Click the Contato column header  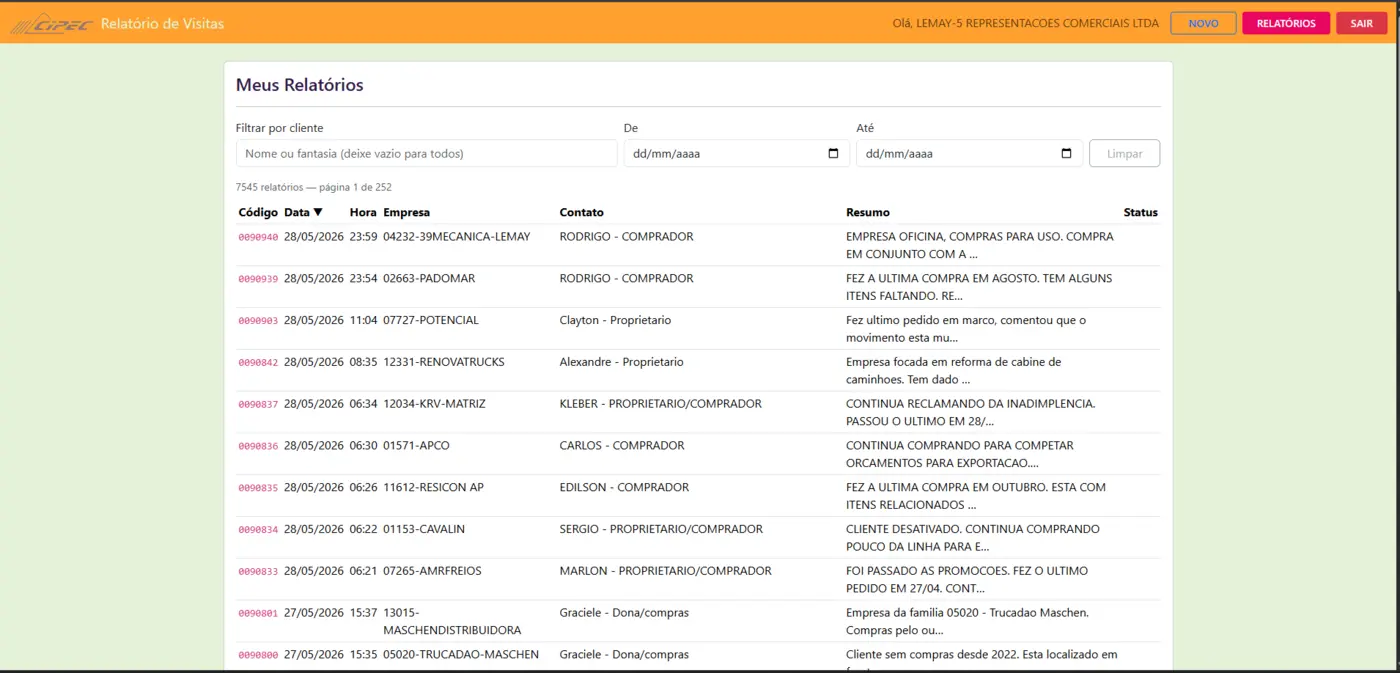[581, 212]
